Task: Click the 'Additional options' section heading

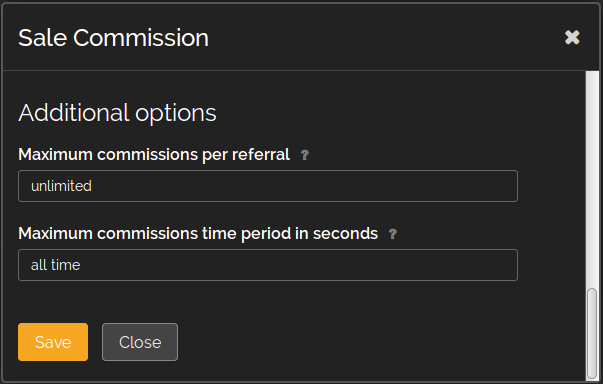Action: pos(117,113)
